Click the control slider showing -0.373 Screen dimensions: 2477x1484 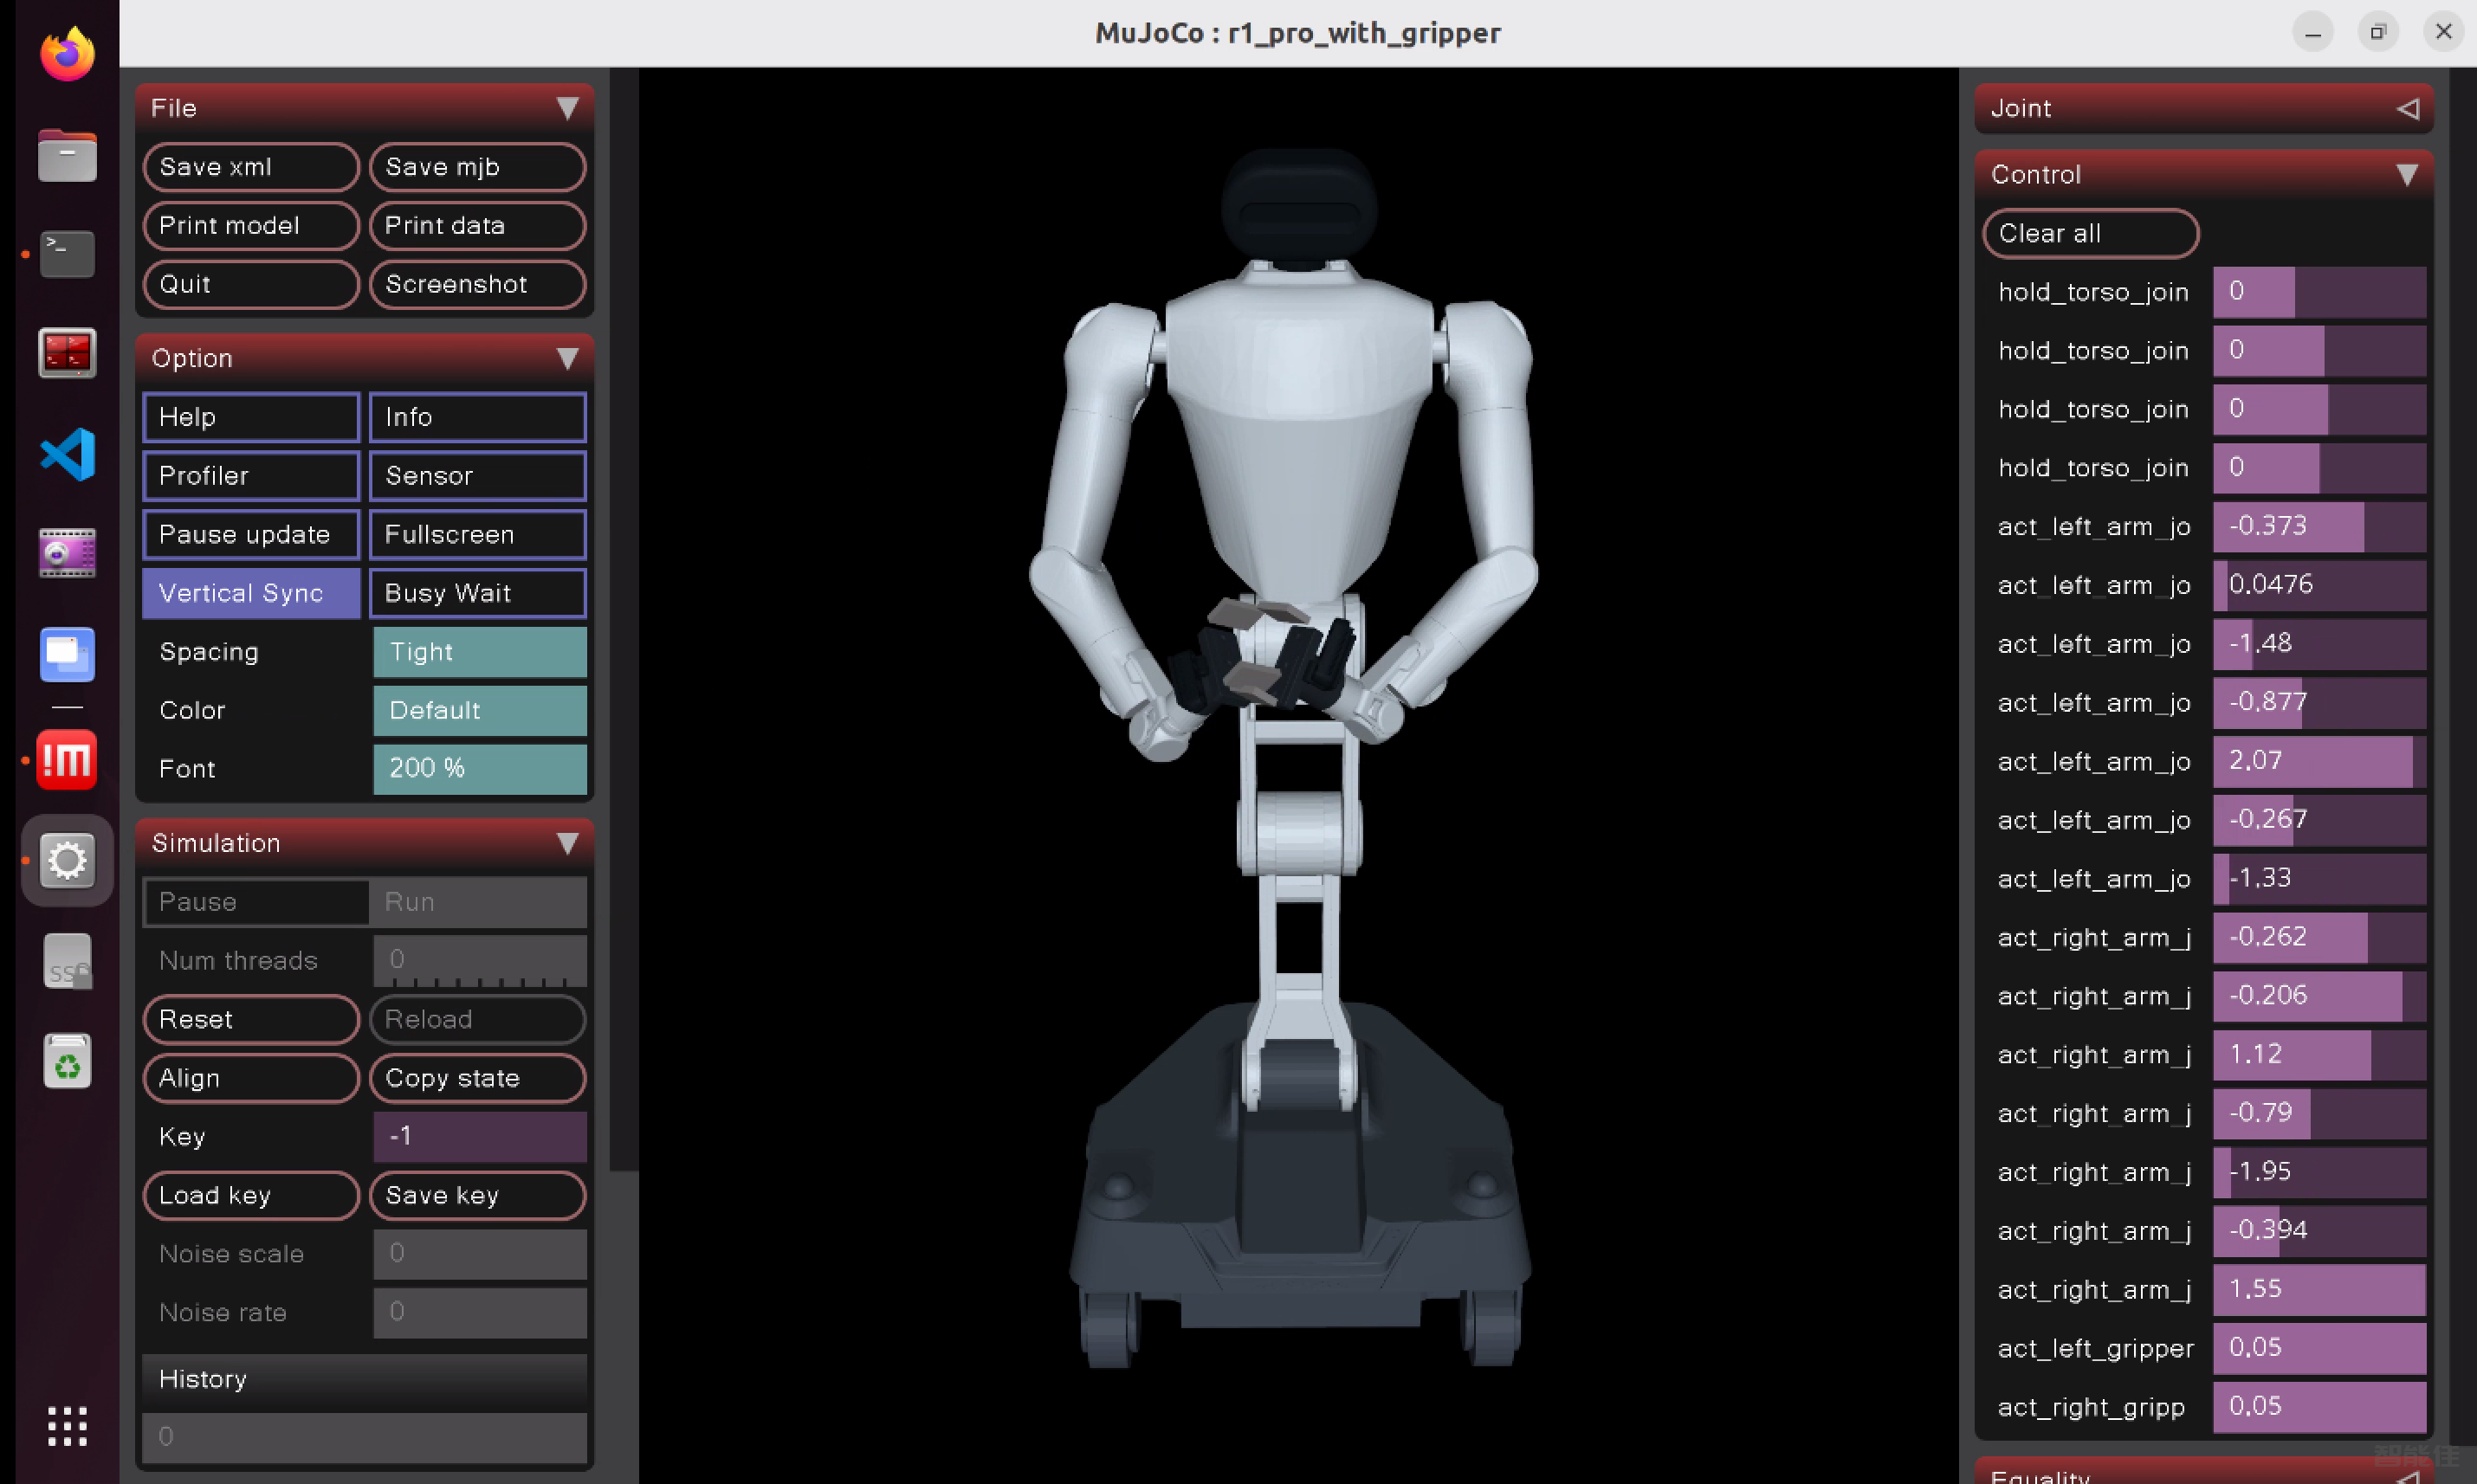coord(2320,527)
